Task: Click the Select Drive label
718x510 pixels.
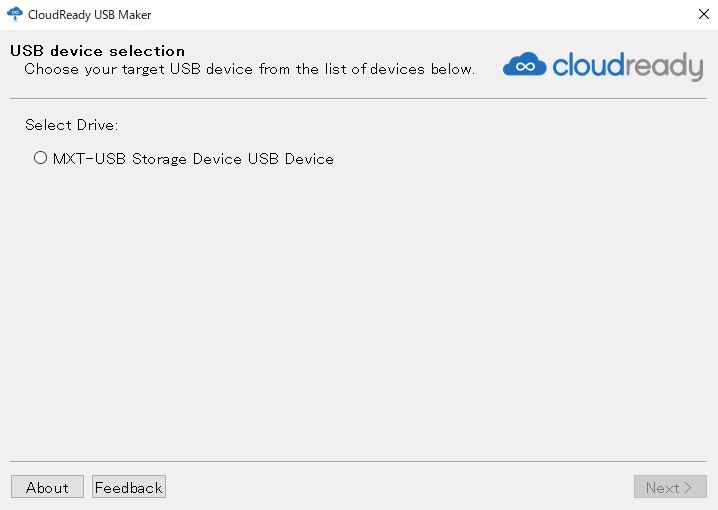Action: (x=71, y=126)
